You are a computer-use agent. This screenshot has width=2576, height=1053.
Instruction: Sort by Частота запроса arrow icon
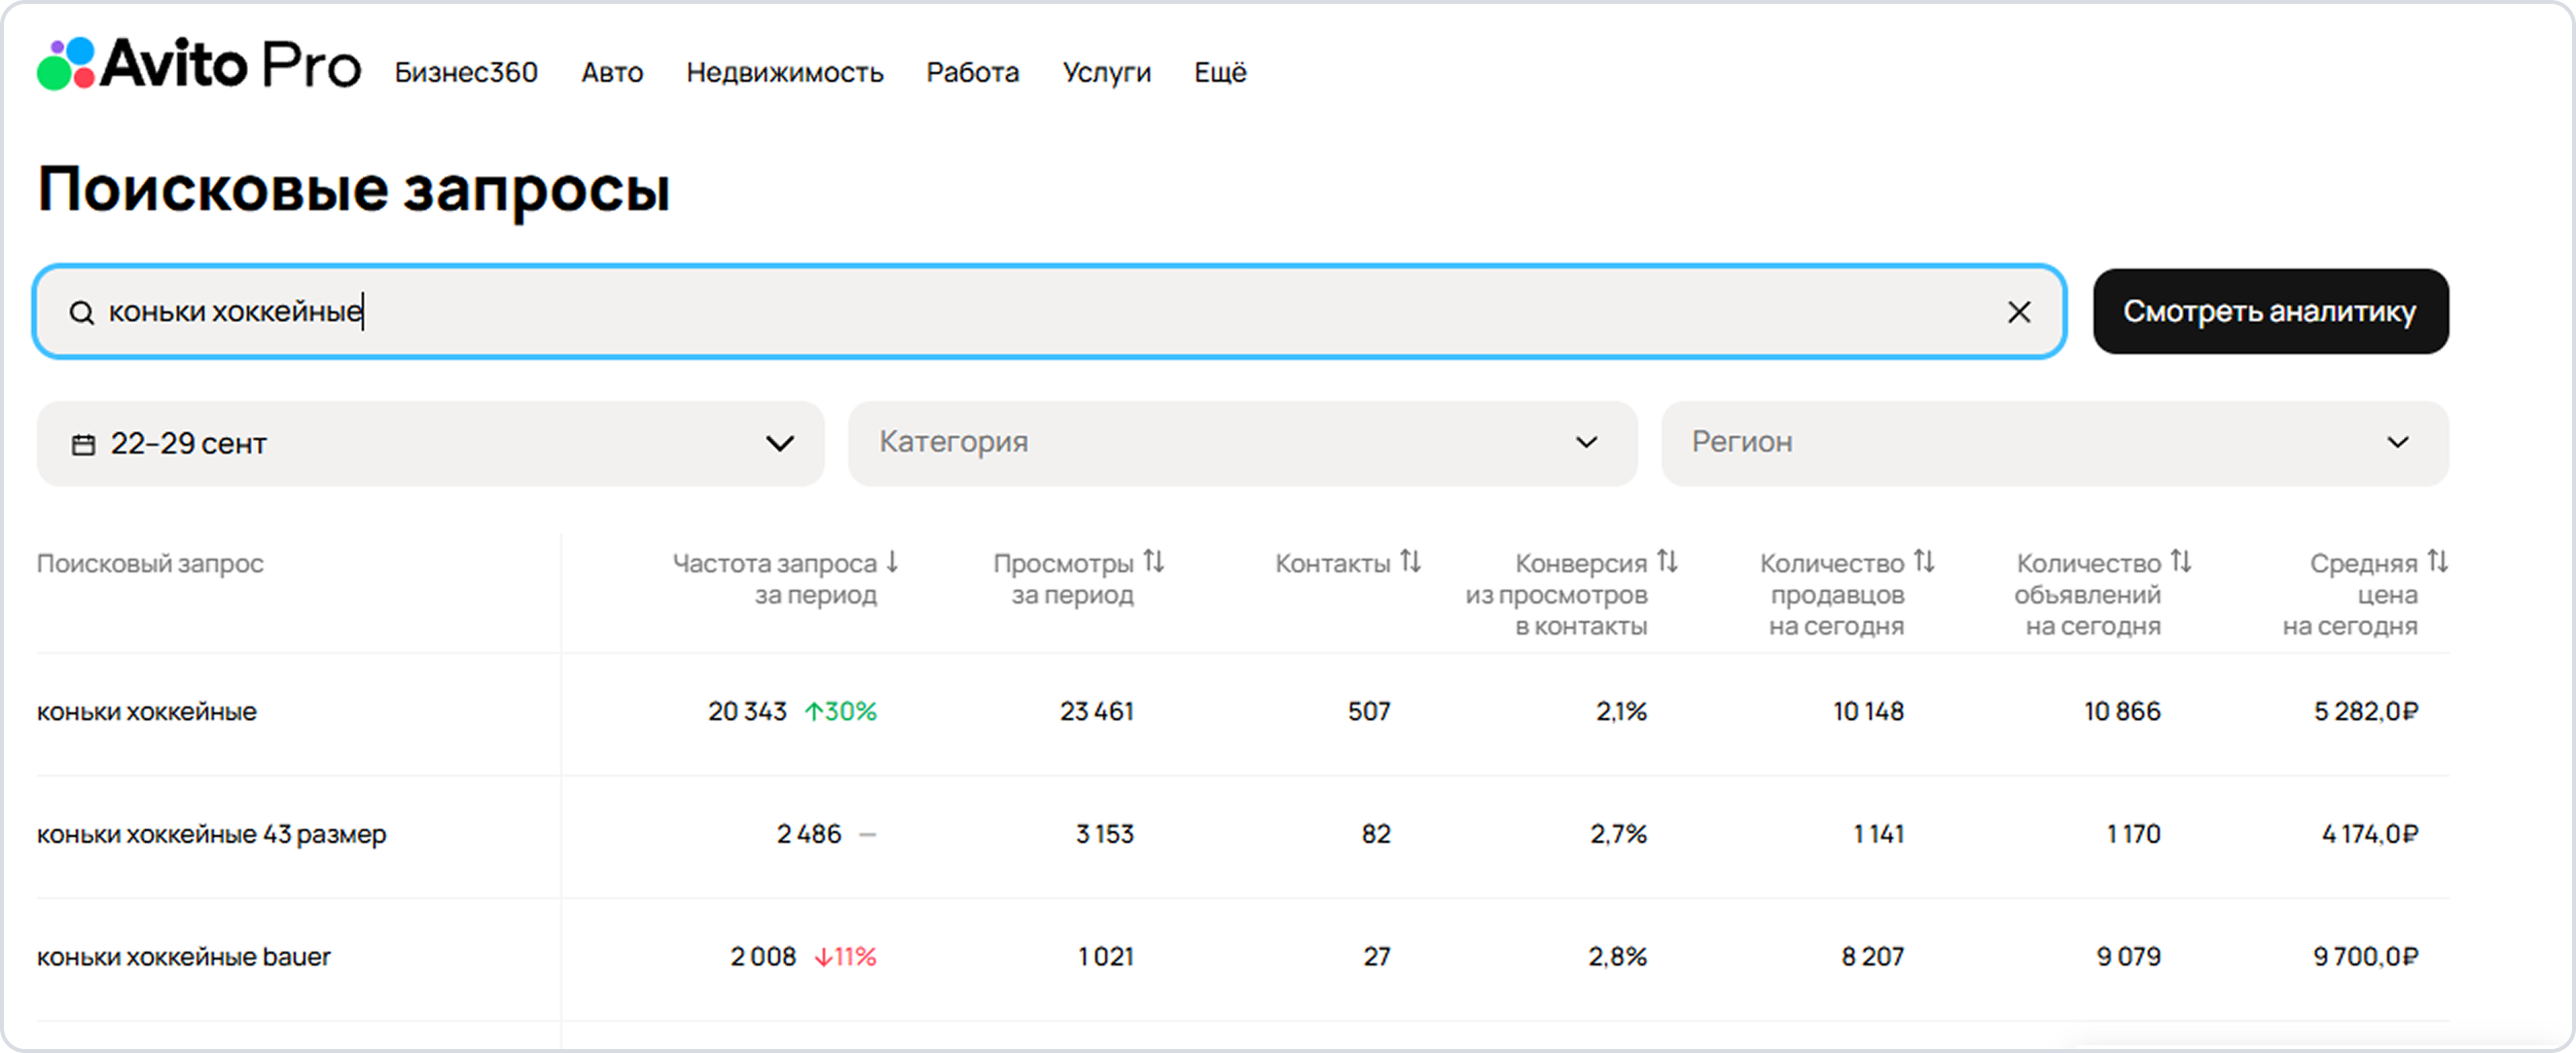(892, 562)
